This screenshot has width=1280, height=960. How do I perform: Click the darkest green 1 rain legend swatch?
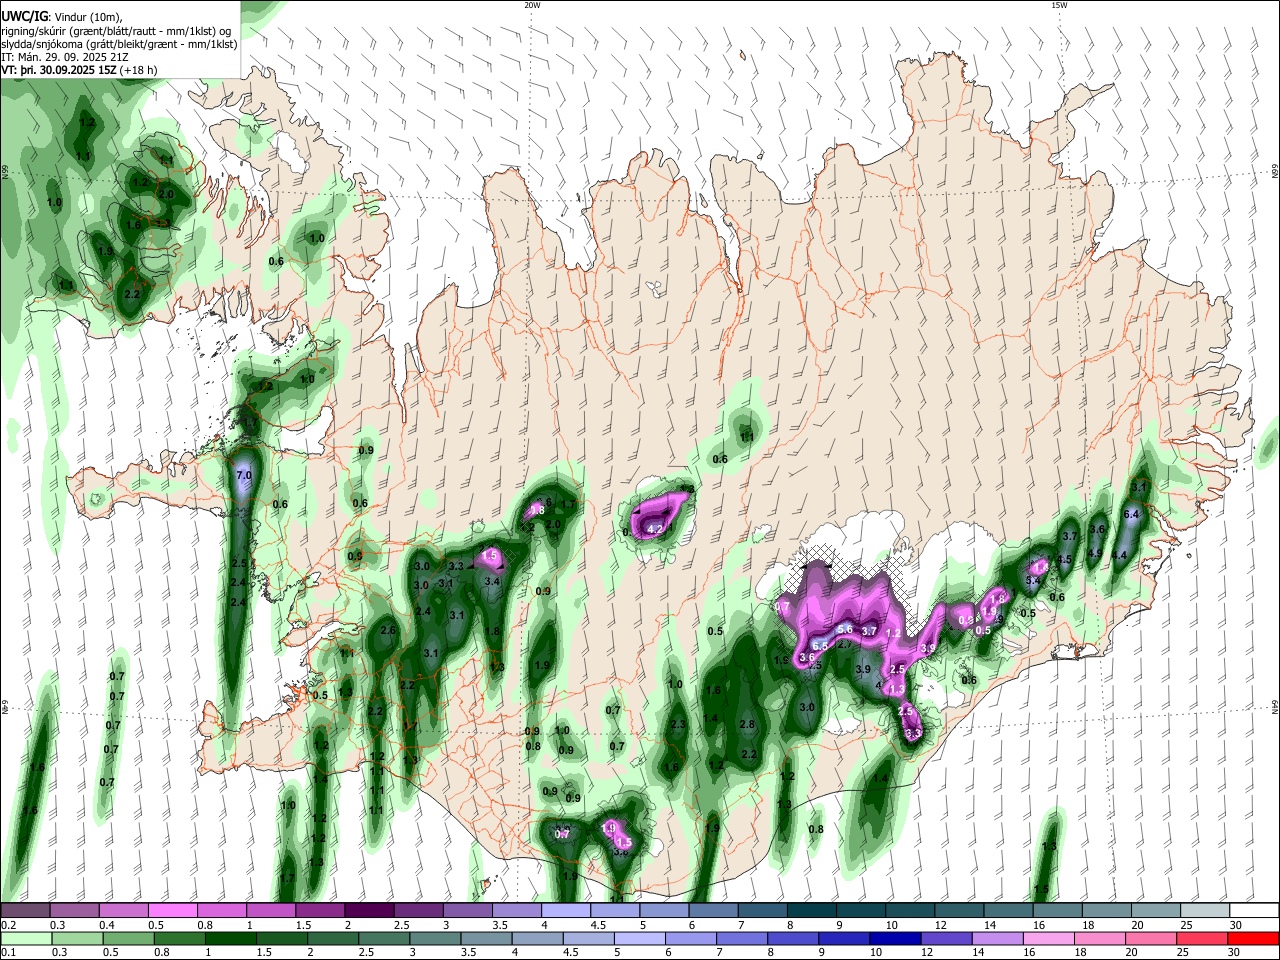coord(230,940)
